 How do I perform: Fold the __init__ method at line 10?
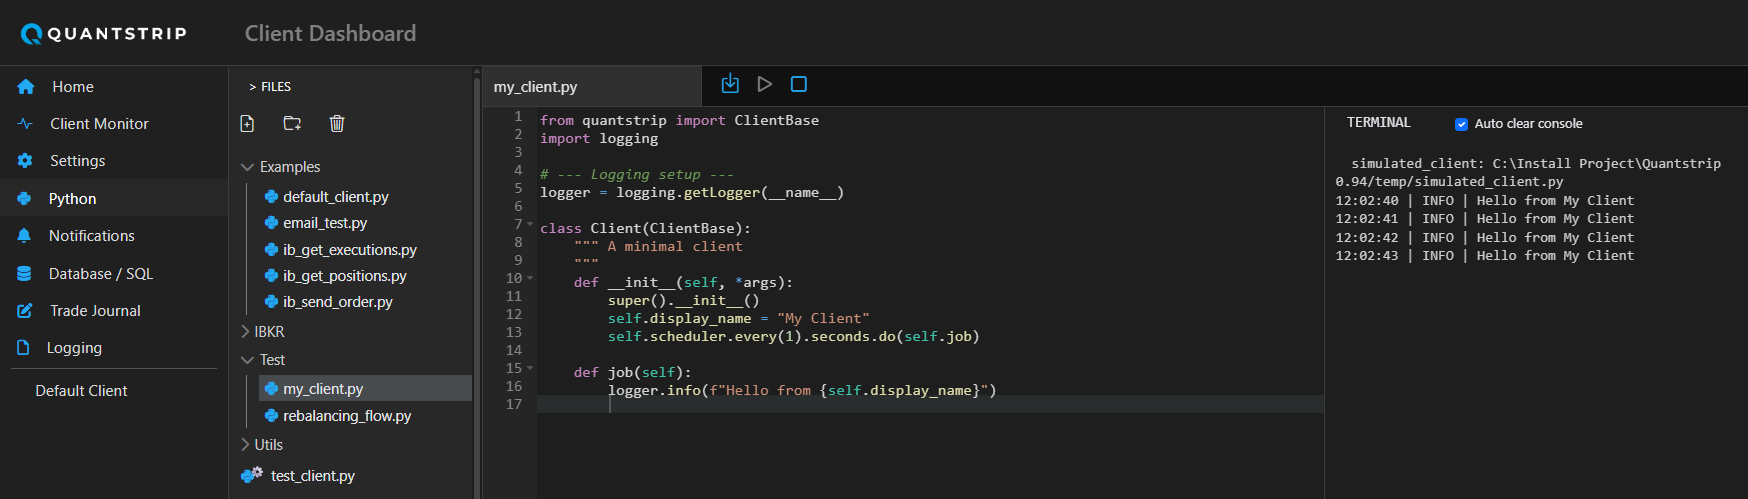[530, 278]
